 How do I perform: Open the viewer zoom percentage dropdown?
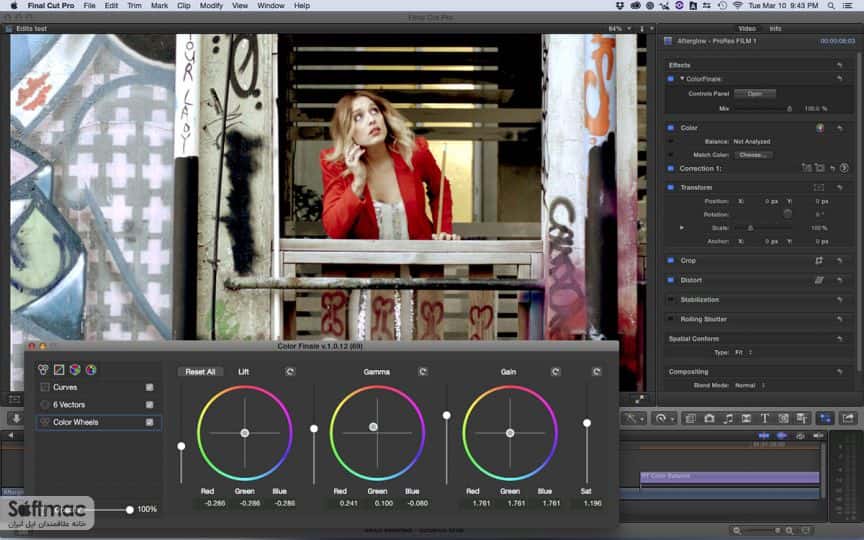point(619,28)
